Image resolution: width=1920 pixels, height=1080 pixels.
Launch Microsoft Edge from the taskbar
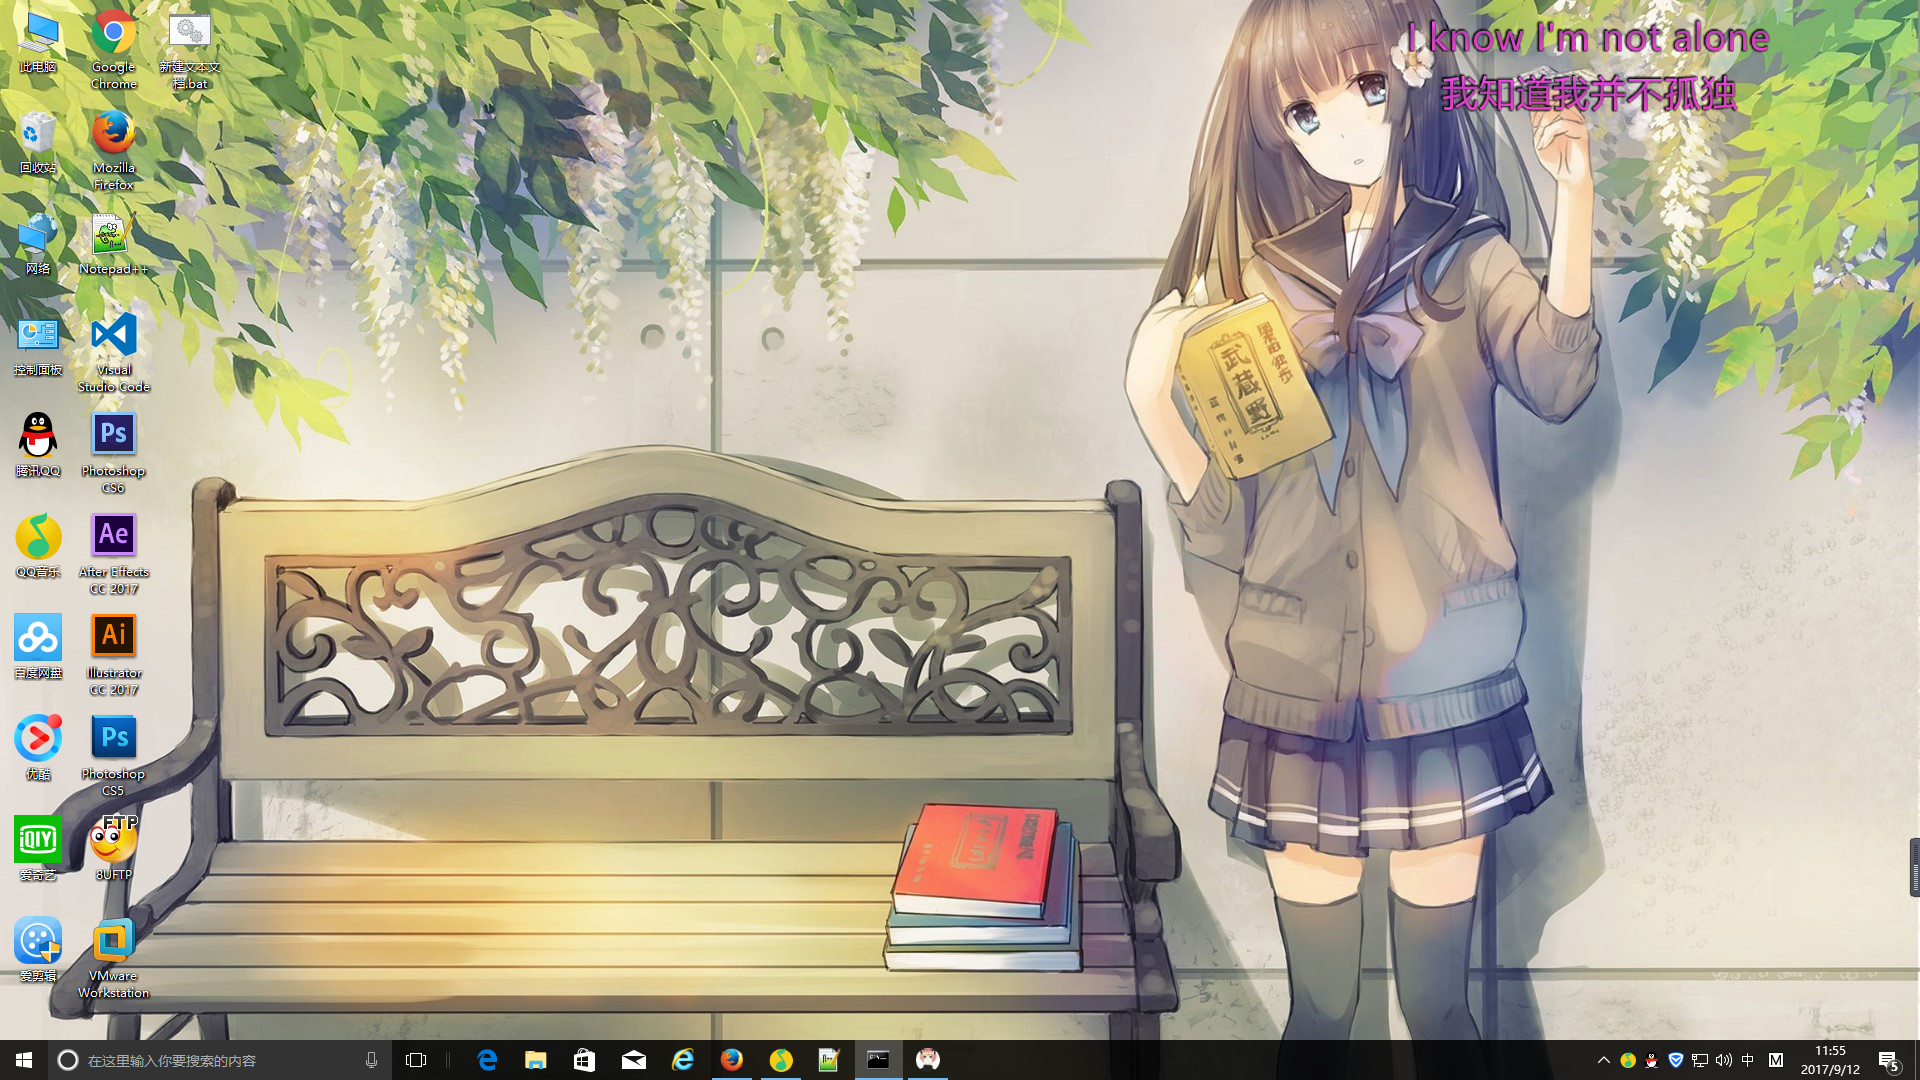pyautogui.click(x=487, y=1060)
